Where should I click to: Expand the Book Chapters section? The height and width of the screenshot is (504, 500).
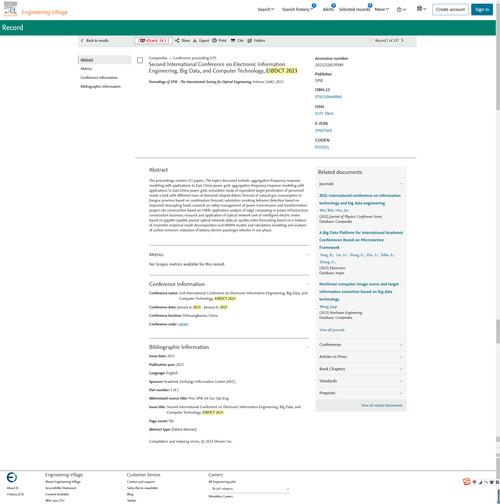[x=361, y=369]
